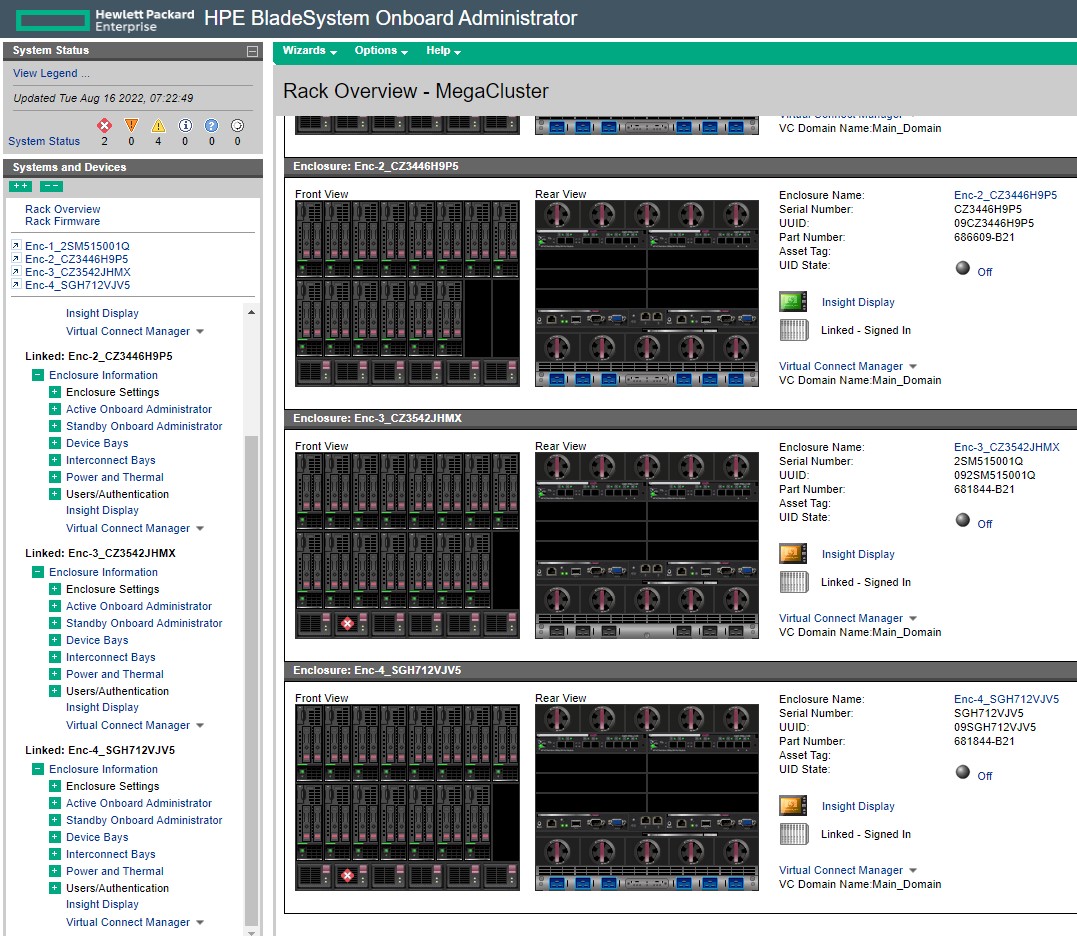Open the Enc-4_SGH712VJV5 enclosure name link

tap(1006, 699)
